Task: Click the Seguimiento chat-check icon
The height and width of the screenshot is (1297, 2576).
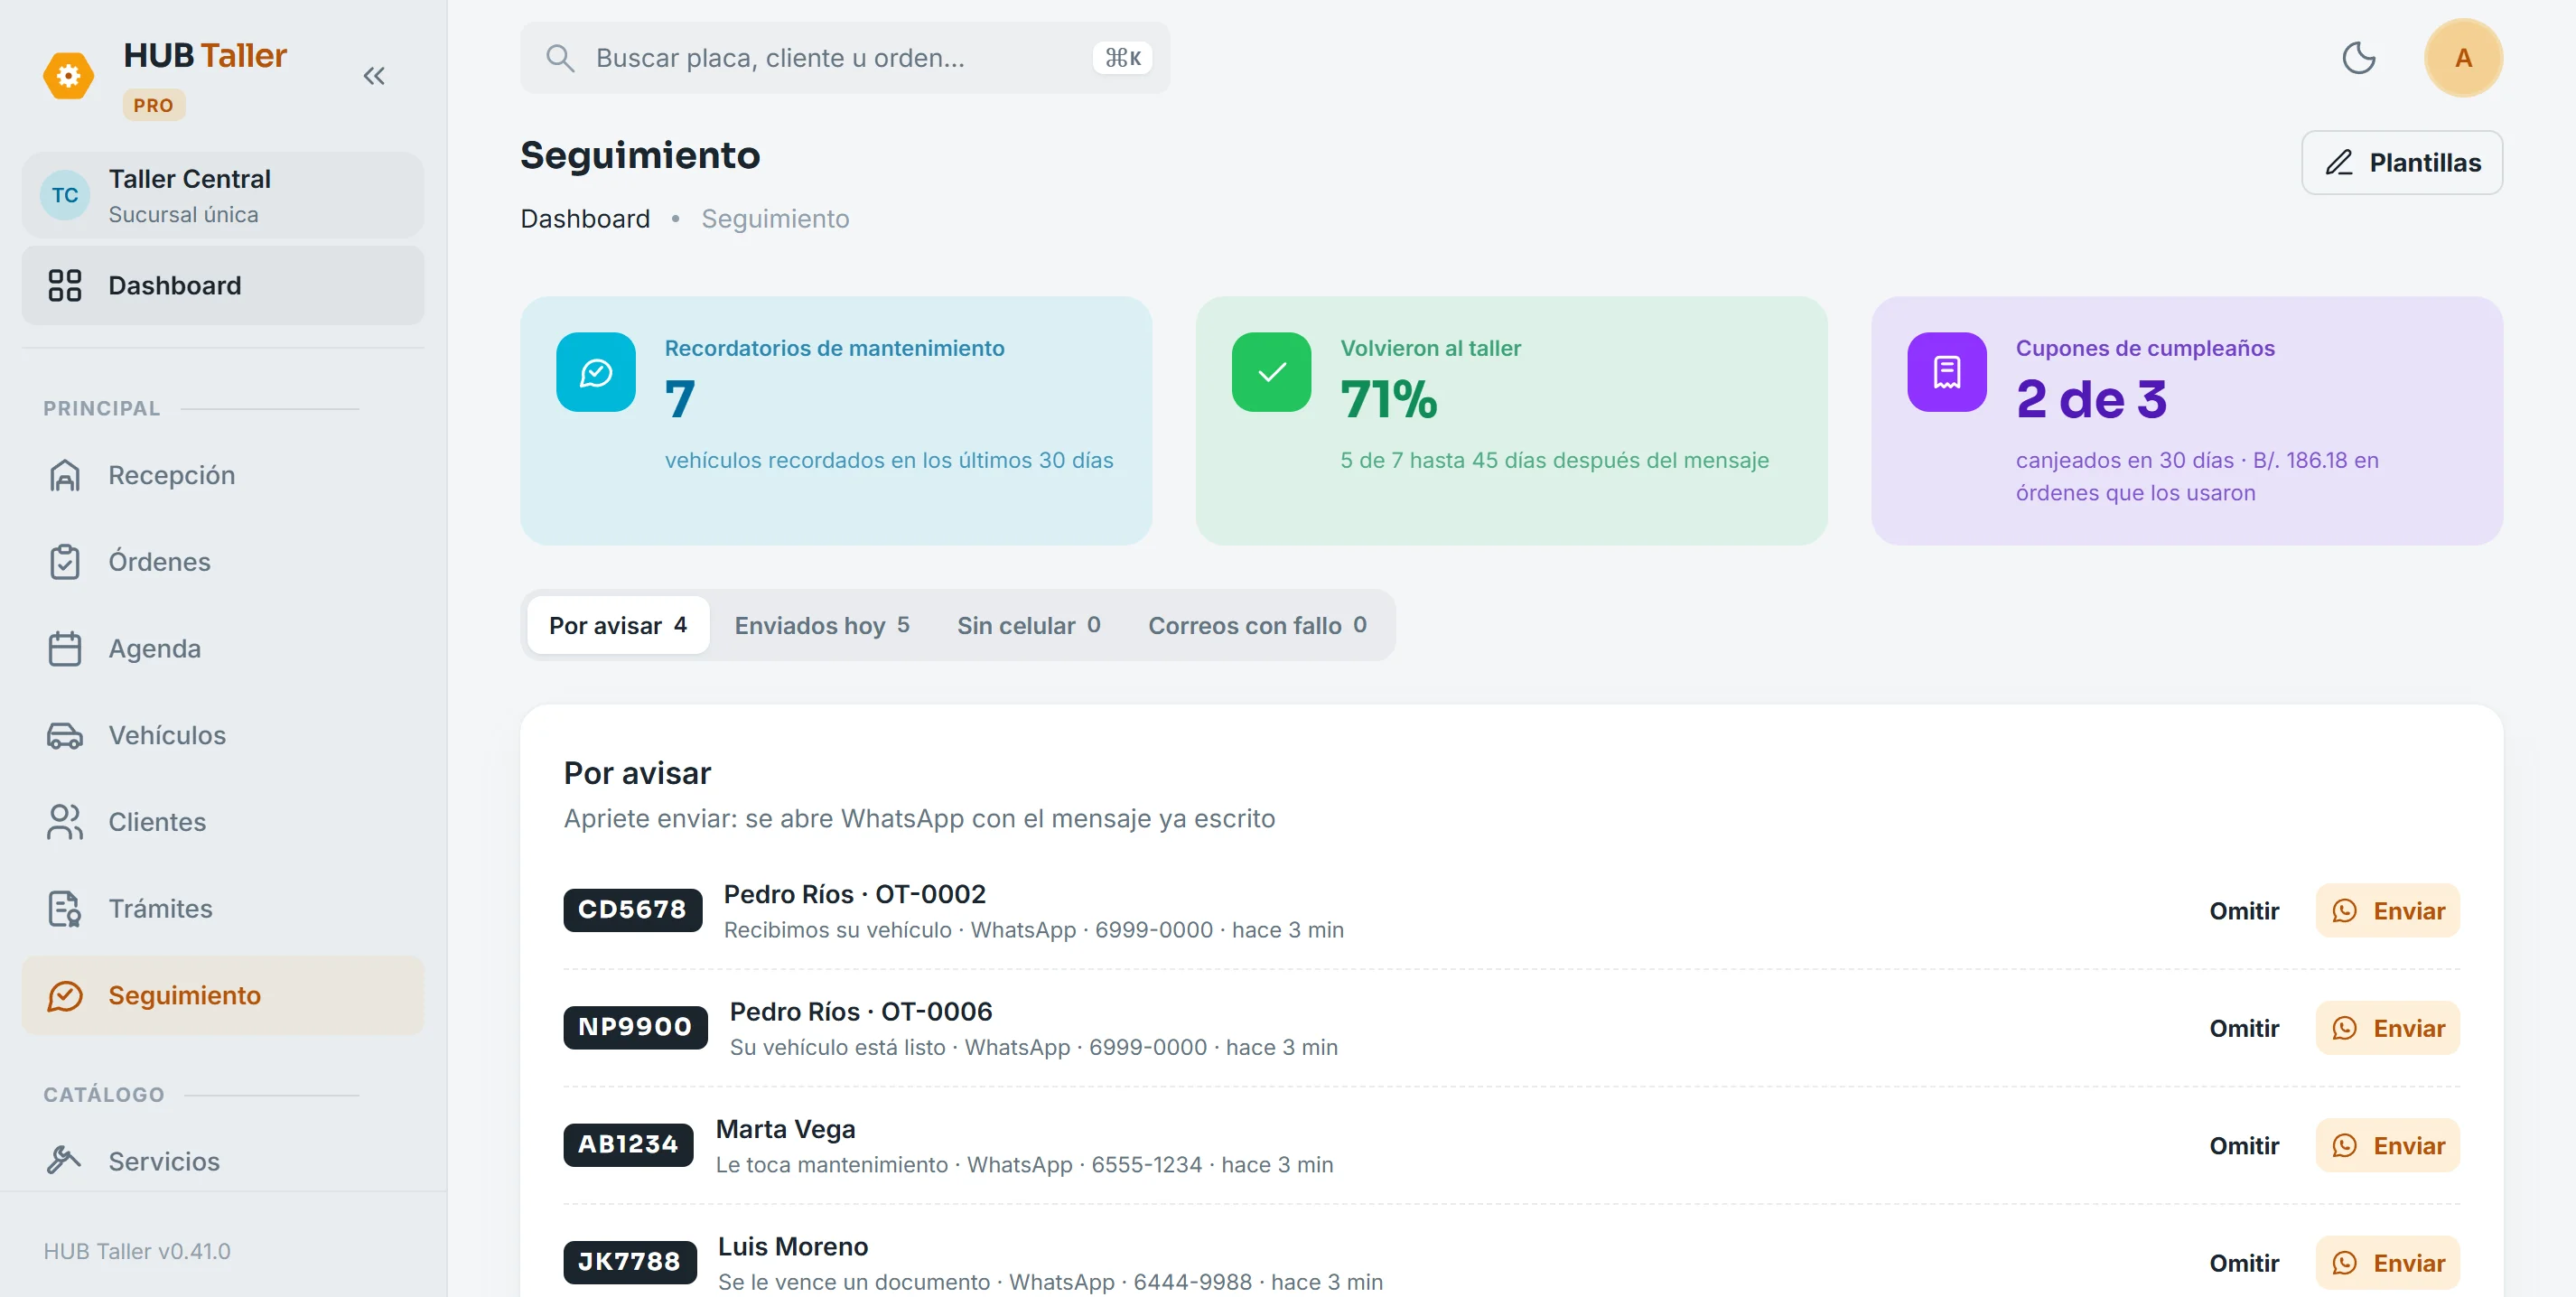Action: coord(65,995)
